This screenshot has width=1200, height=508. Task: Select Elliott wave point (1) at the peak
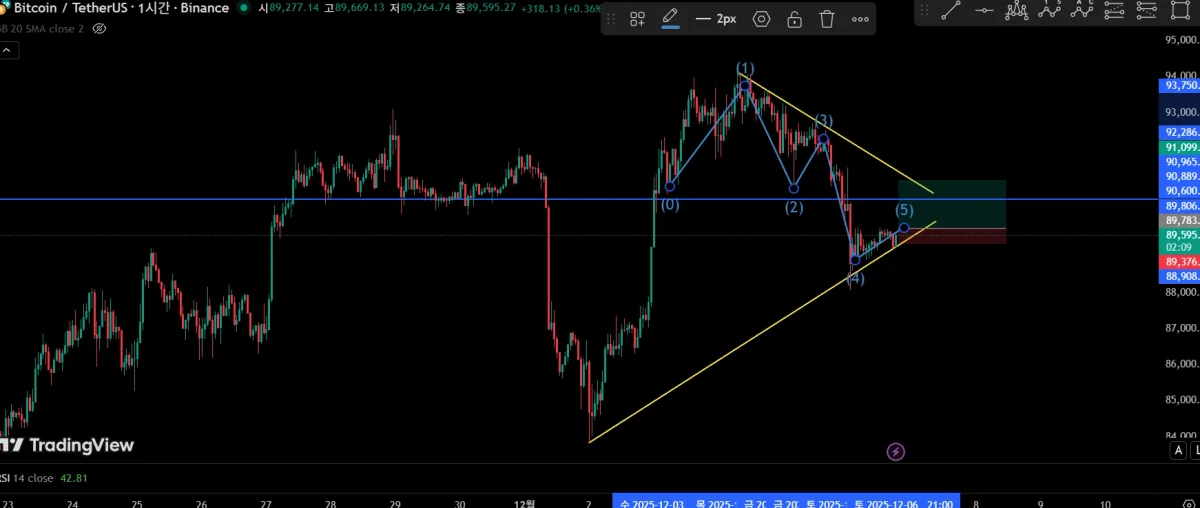(x=744, y=86)
